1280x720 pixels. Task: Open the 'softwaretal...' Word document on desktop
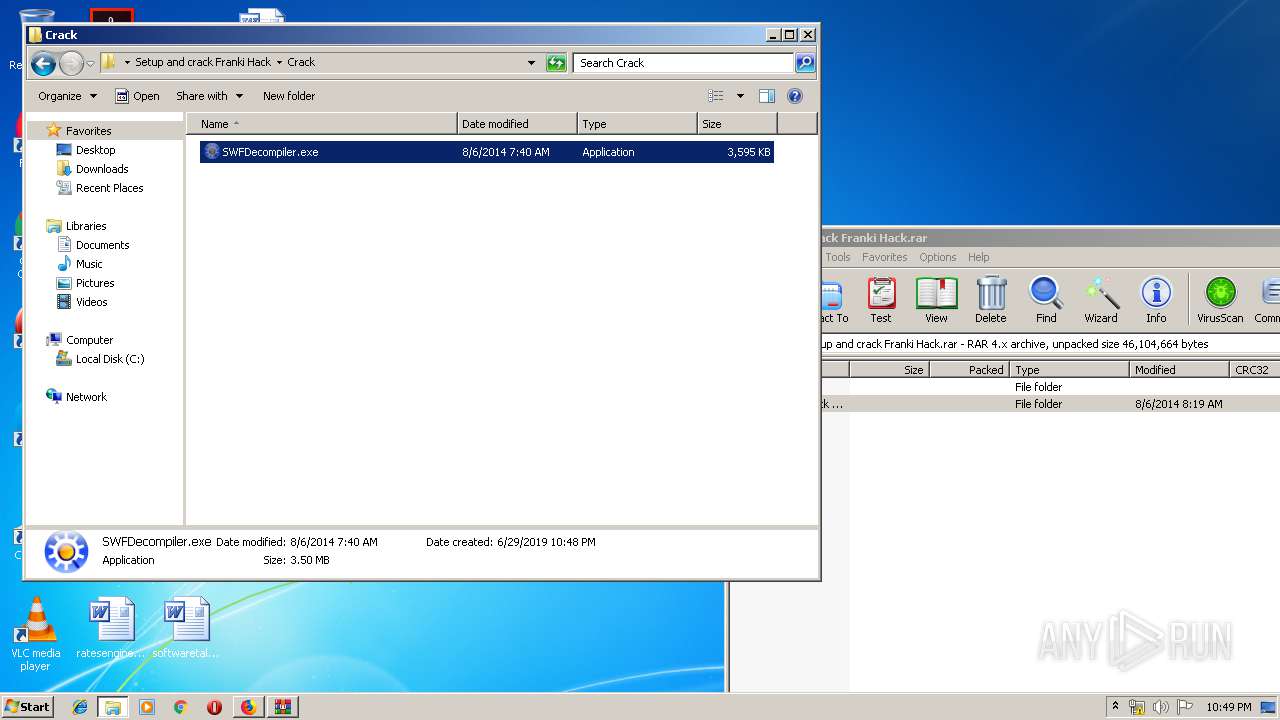coord(186,629)
